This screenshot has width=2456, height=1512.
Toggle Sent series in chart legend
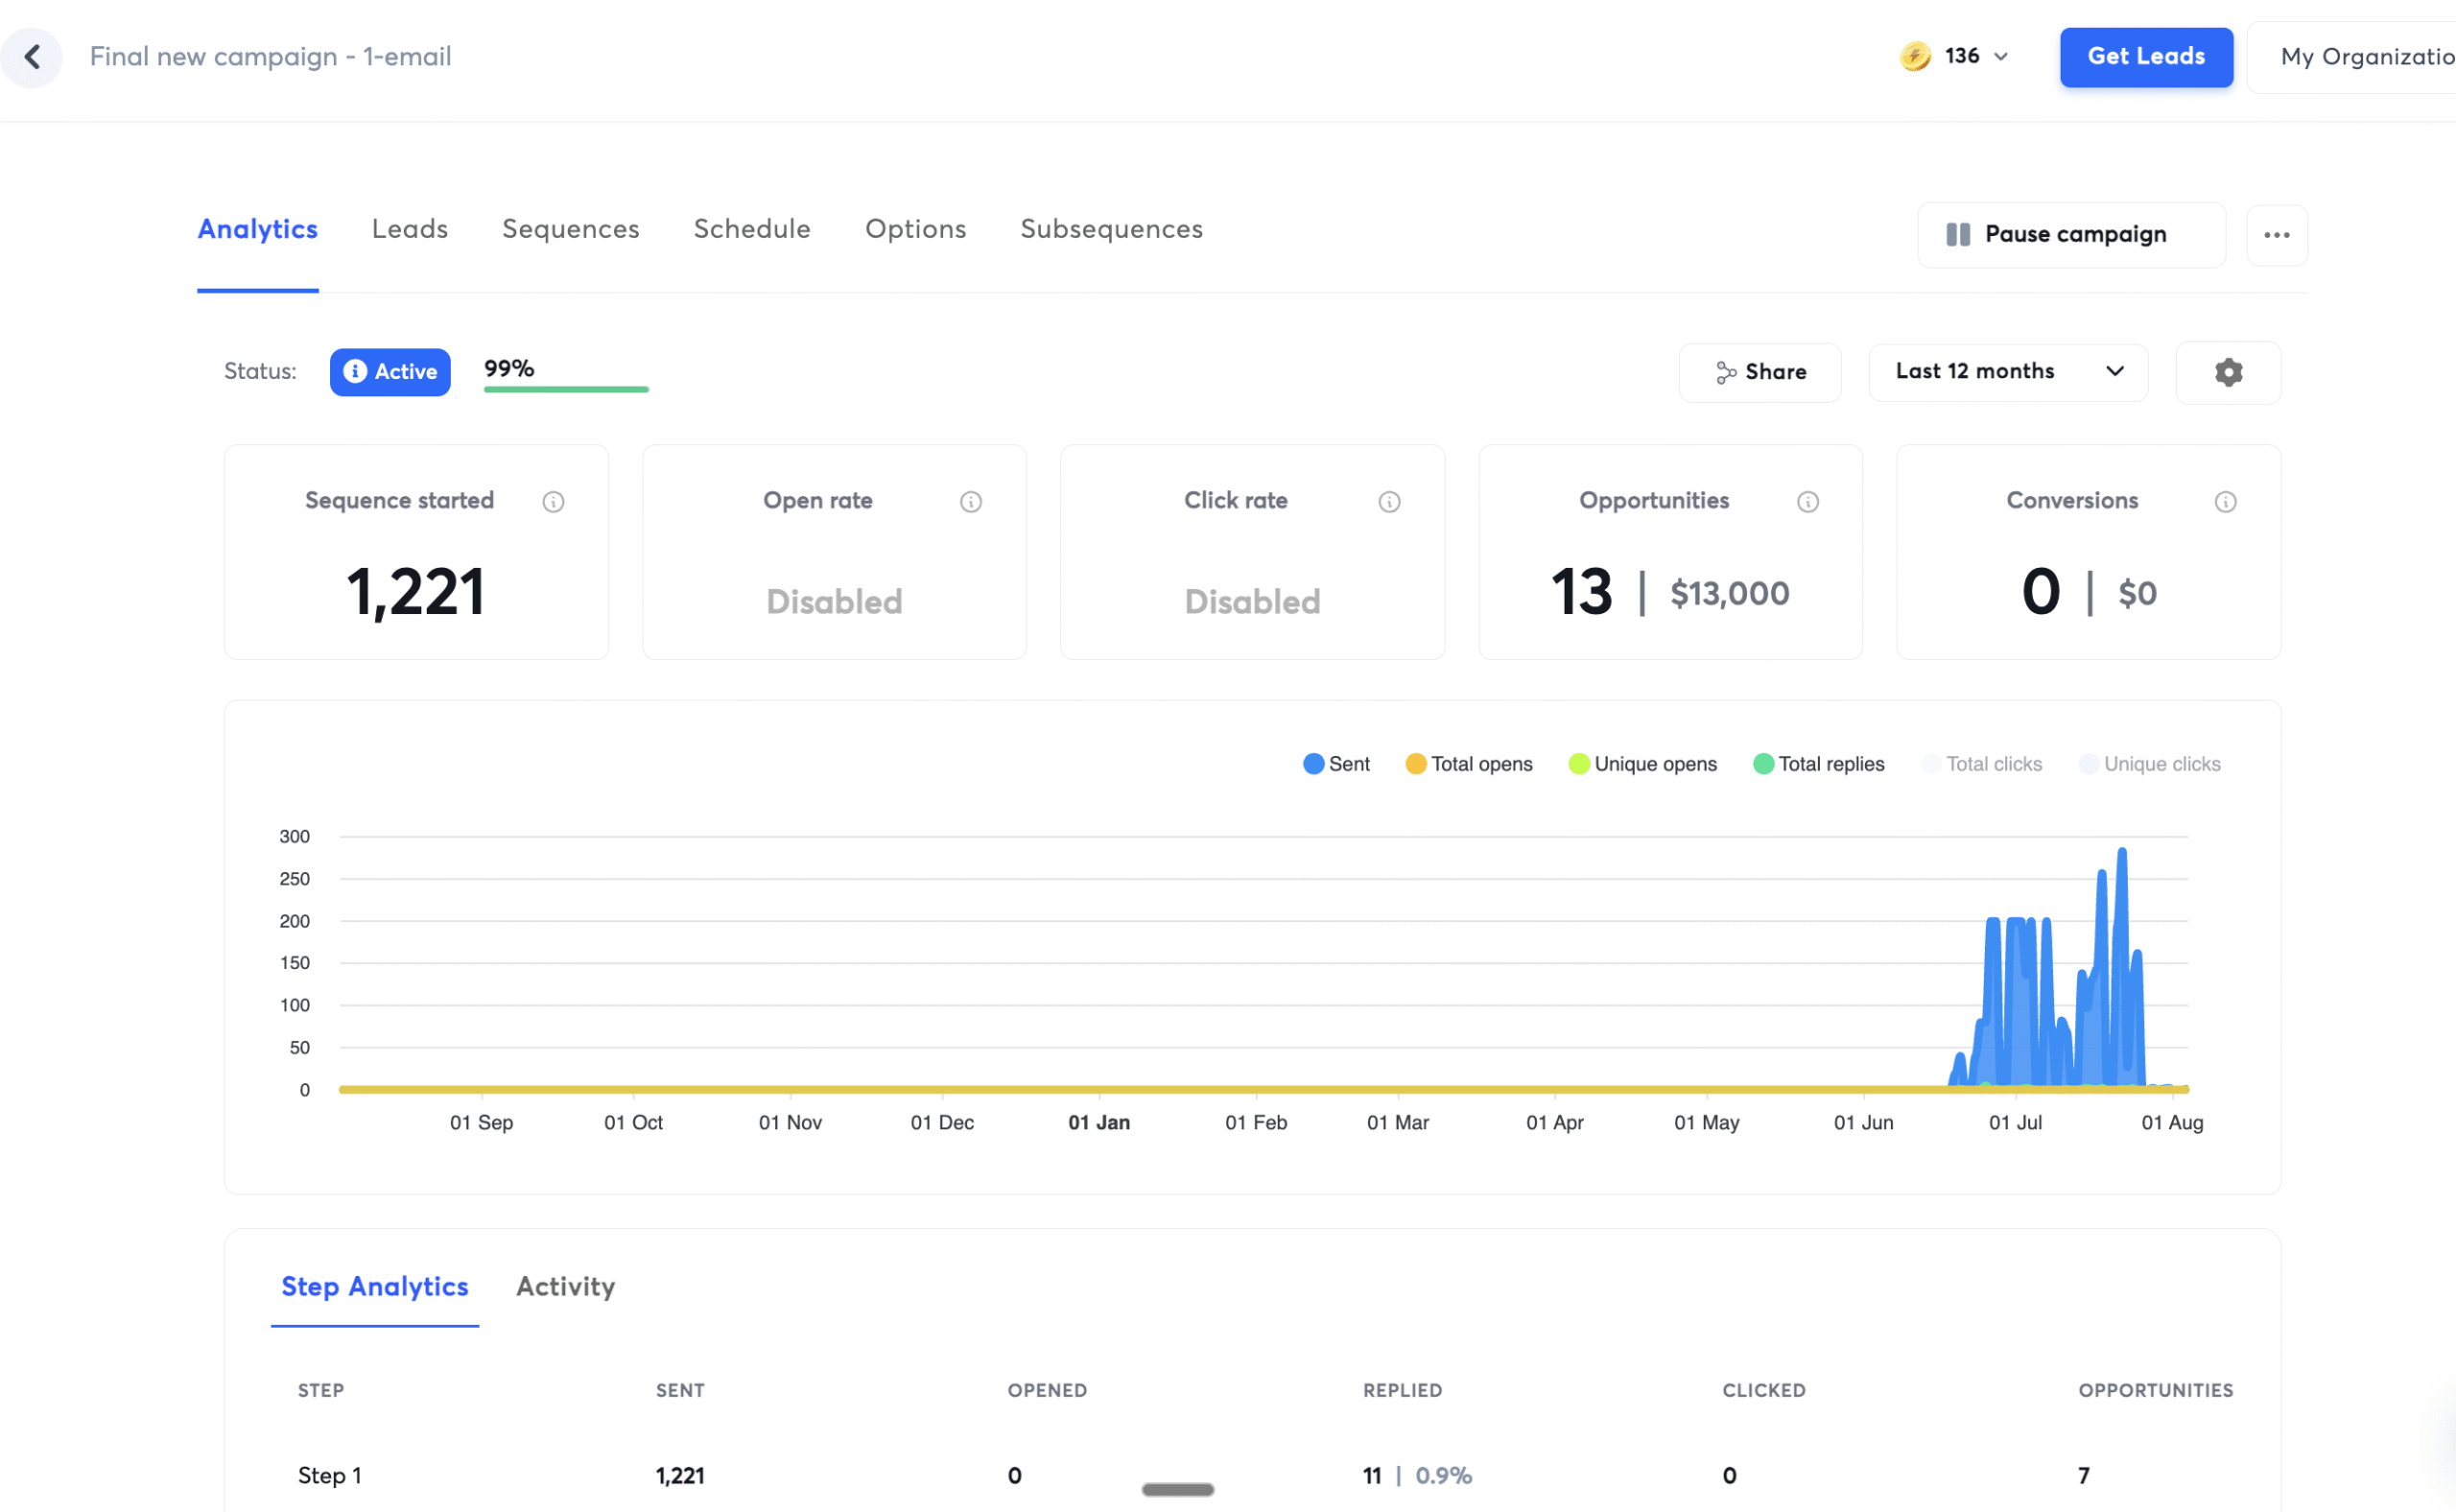click(1337, 764)
